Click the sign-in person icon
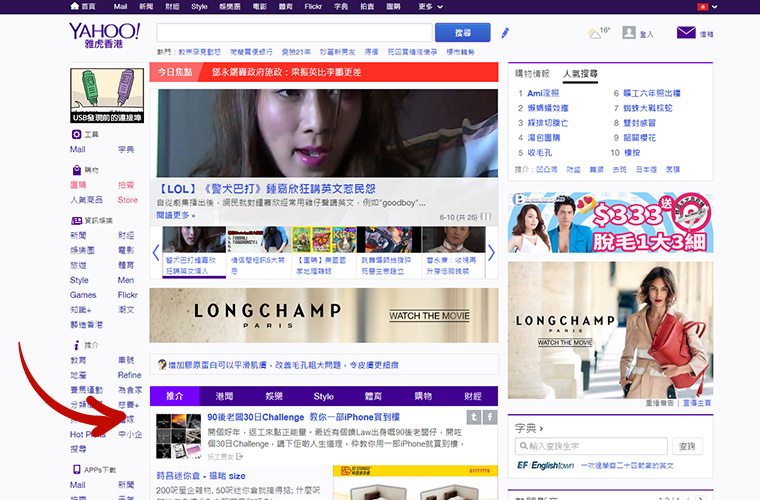The image size is (760, 500). click(x=629, y=32)
